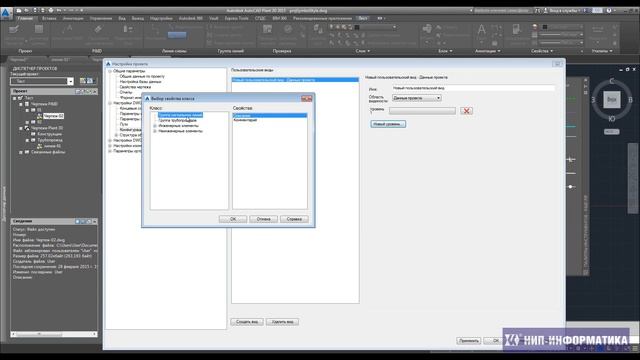Open the Утилиты ribbon panel dropdown
This screenshot has width=640, height=360.
[602, 51]
